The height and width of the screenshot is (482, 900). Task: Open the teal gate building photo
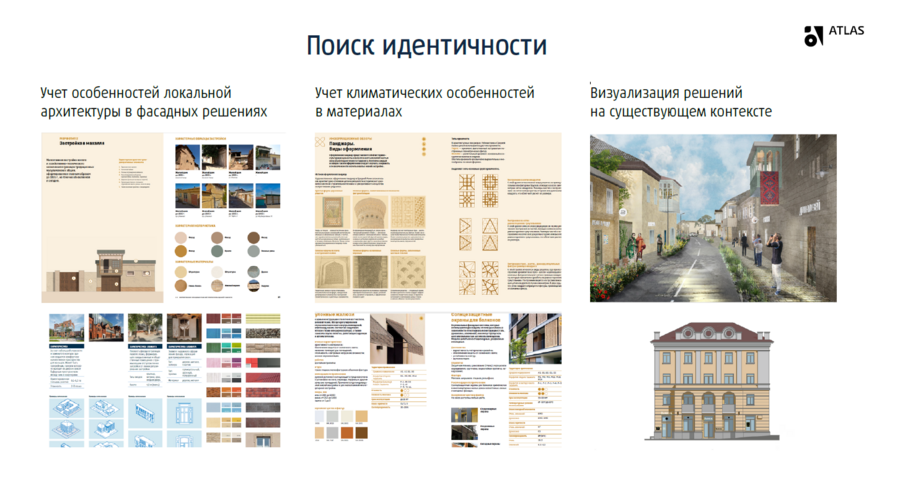click(267, 196)
